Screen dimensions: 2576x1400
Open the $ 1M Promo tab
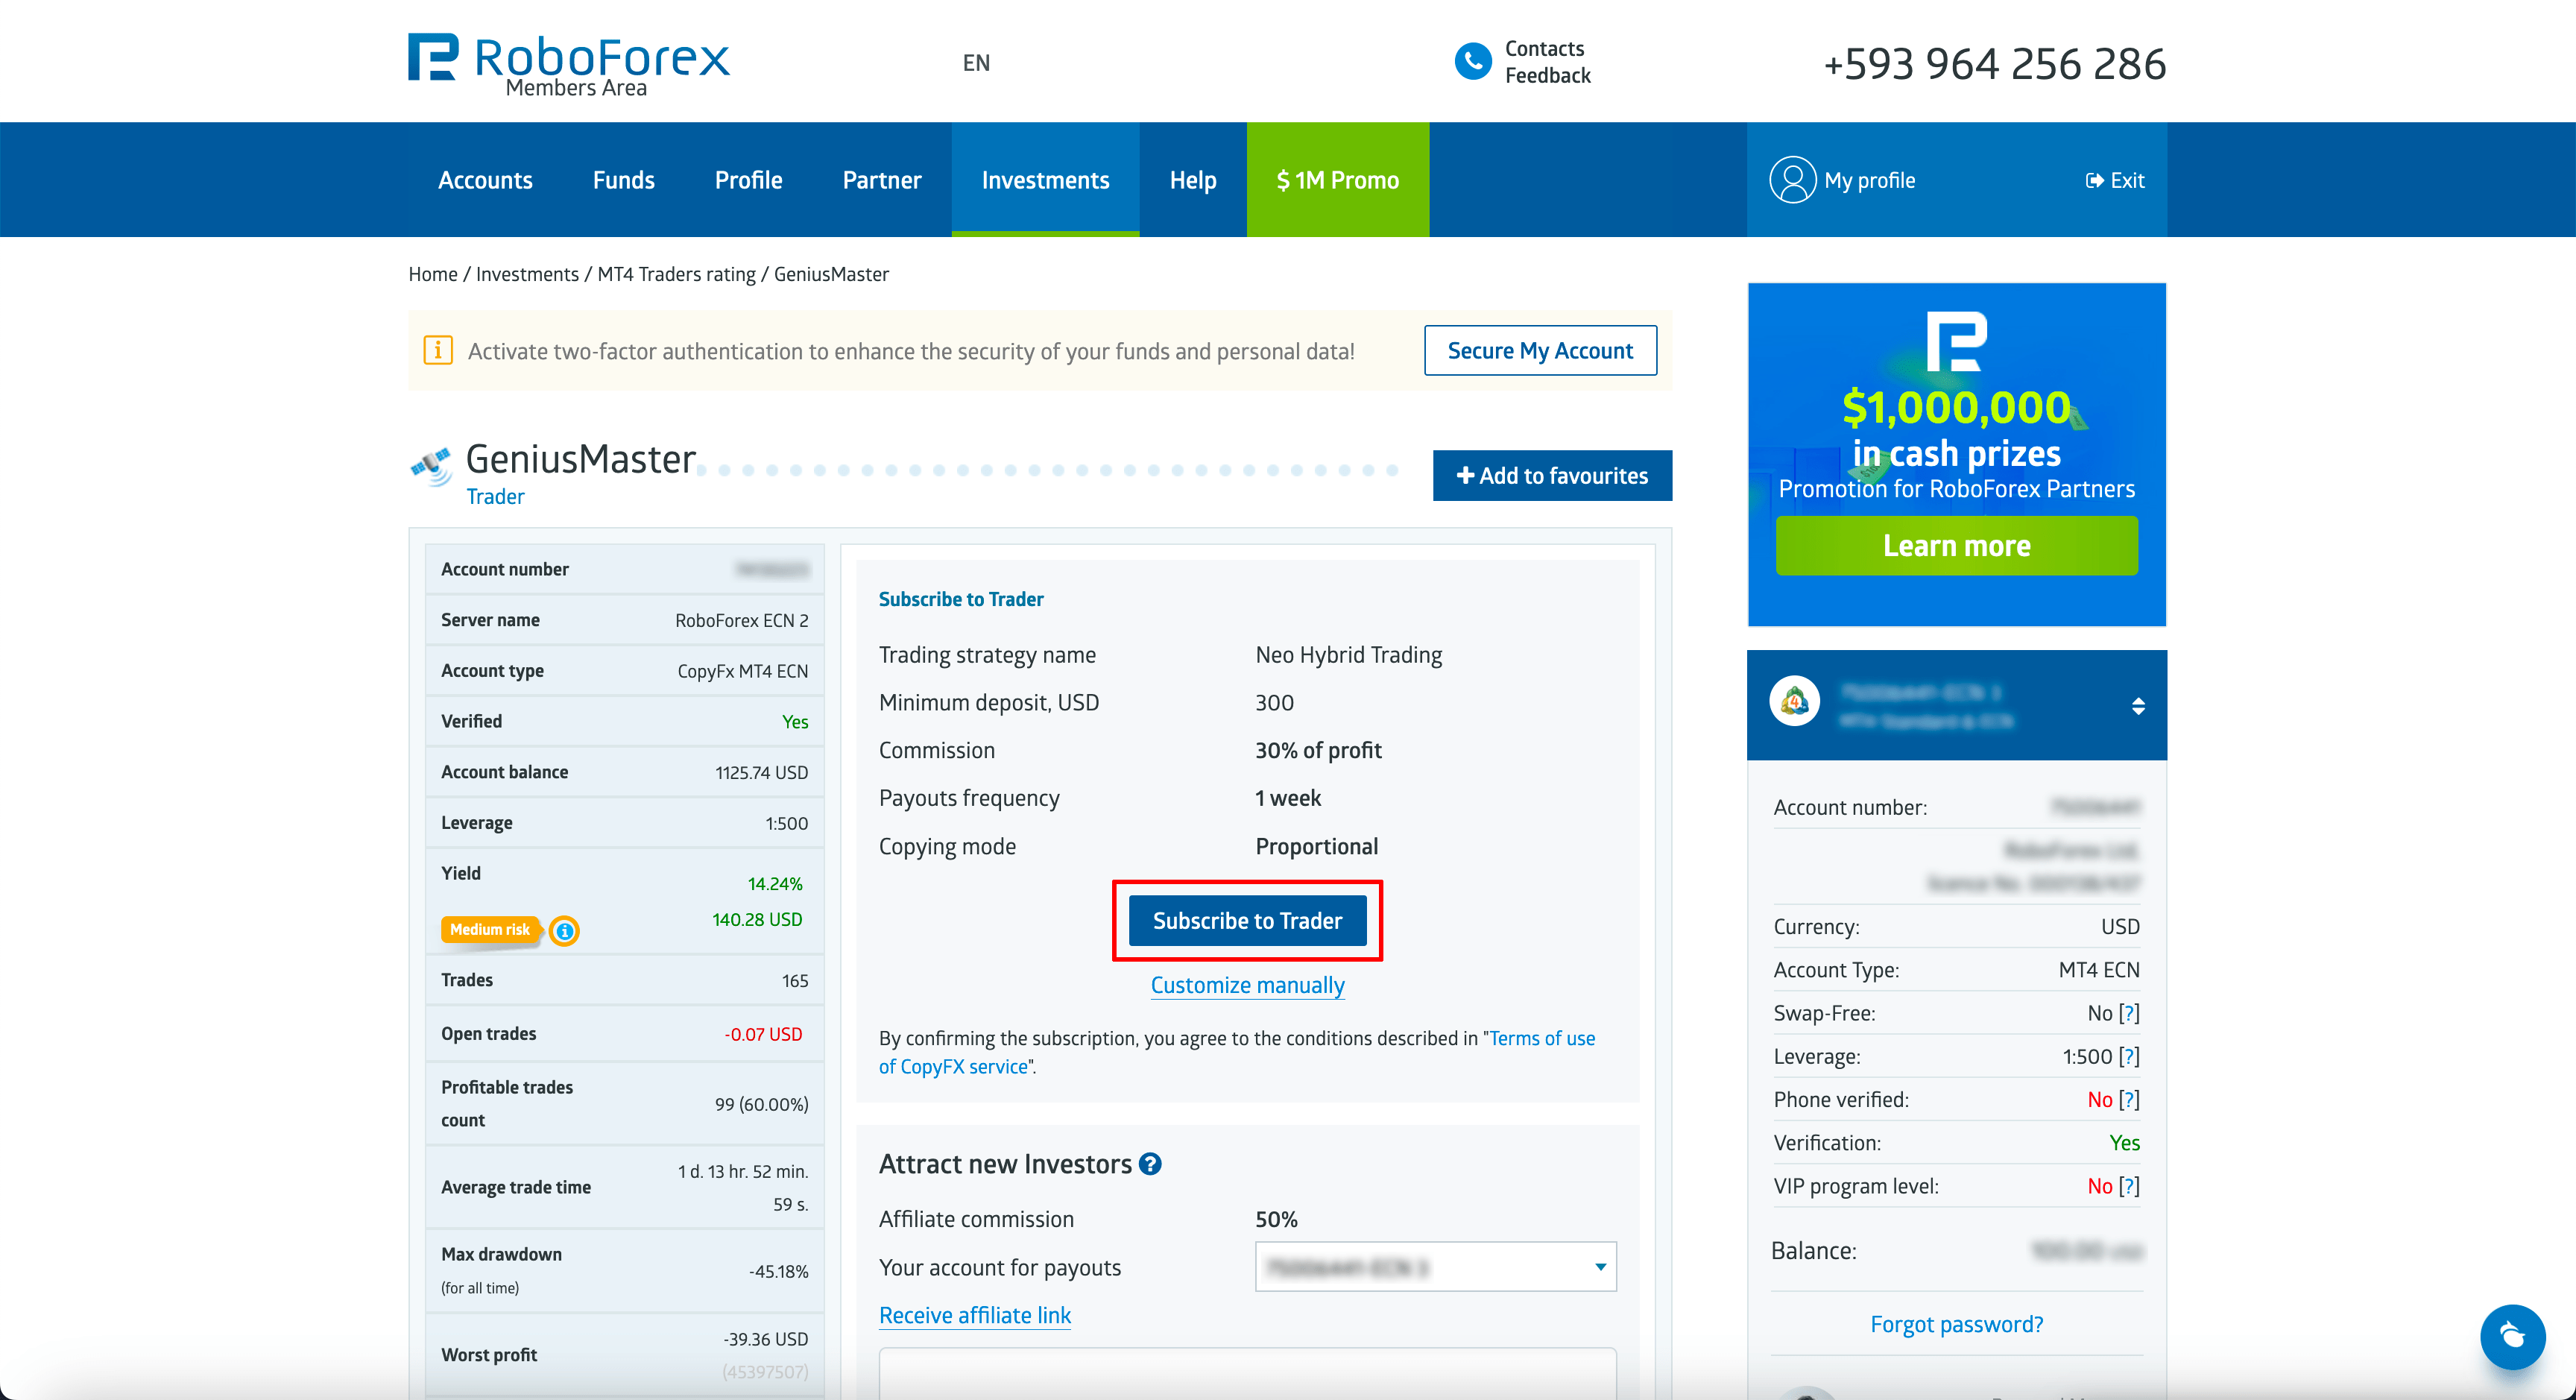coord(1337,180)
